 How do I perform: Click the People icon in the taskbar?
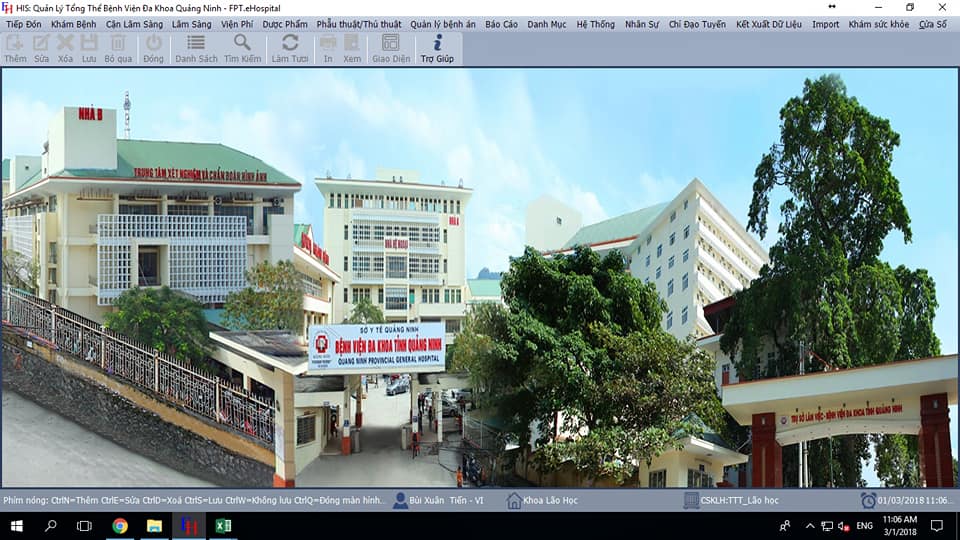[784, 526]
